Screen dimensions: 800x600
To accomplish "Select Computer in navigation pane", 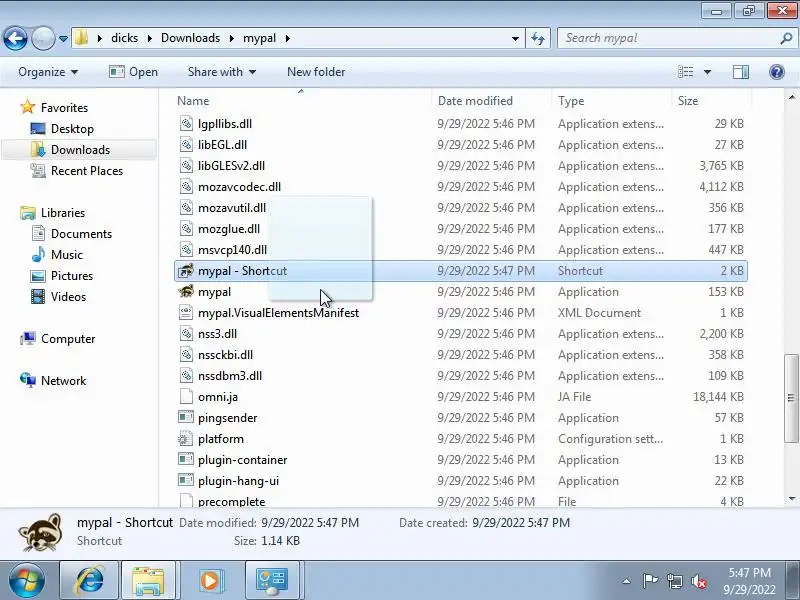I will (68, 339).
